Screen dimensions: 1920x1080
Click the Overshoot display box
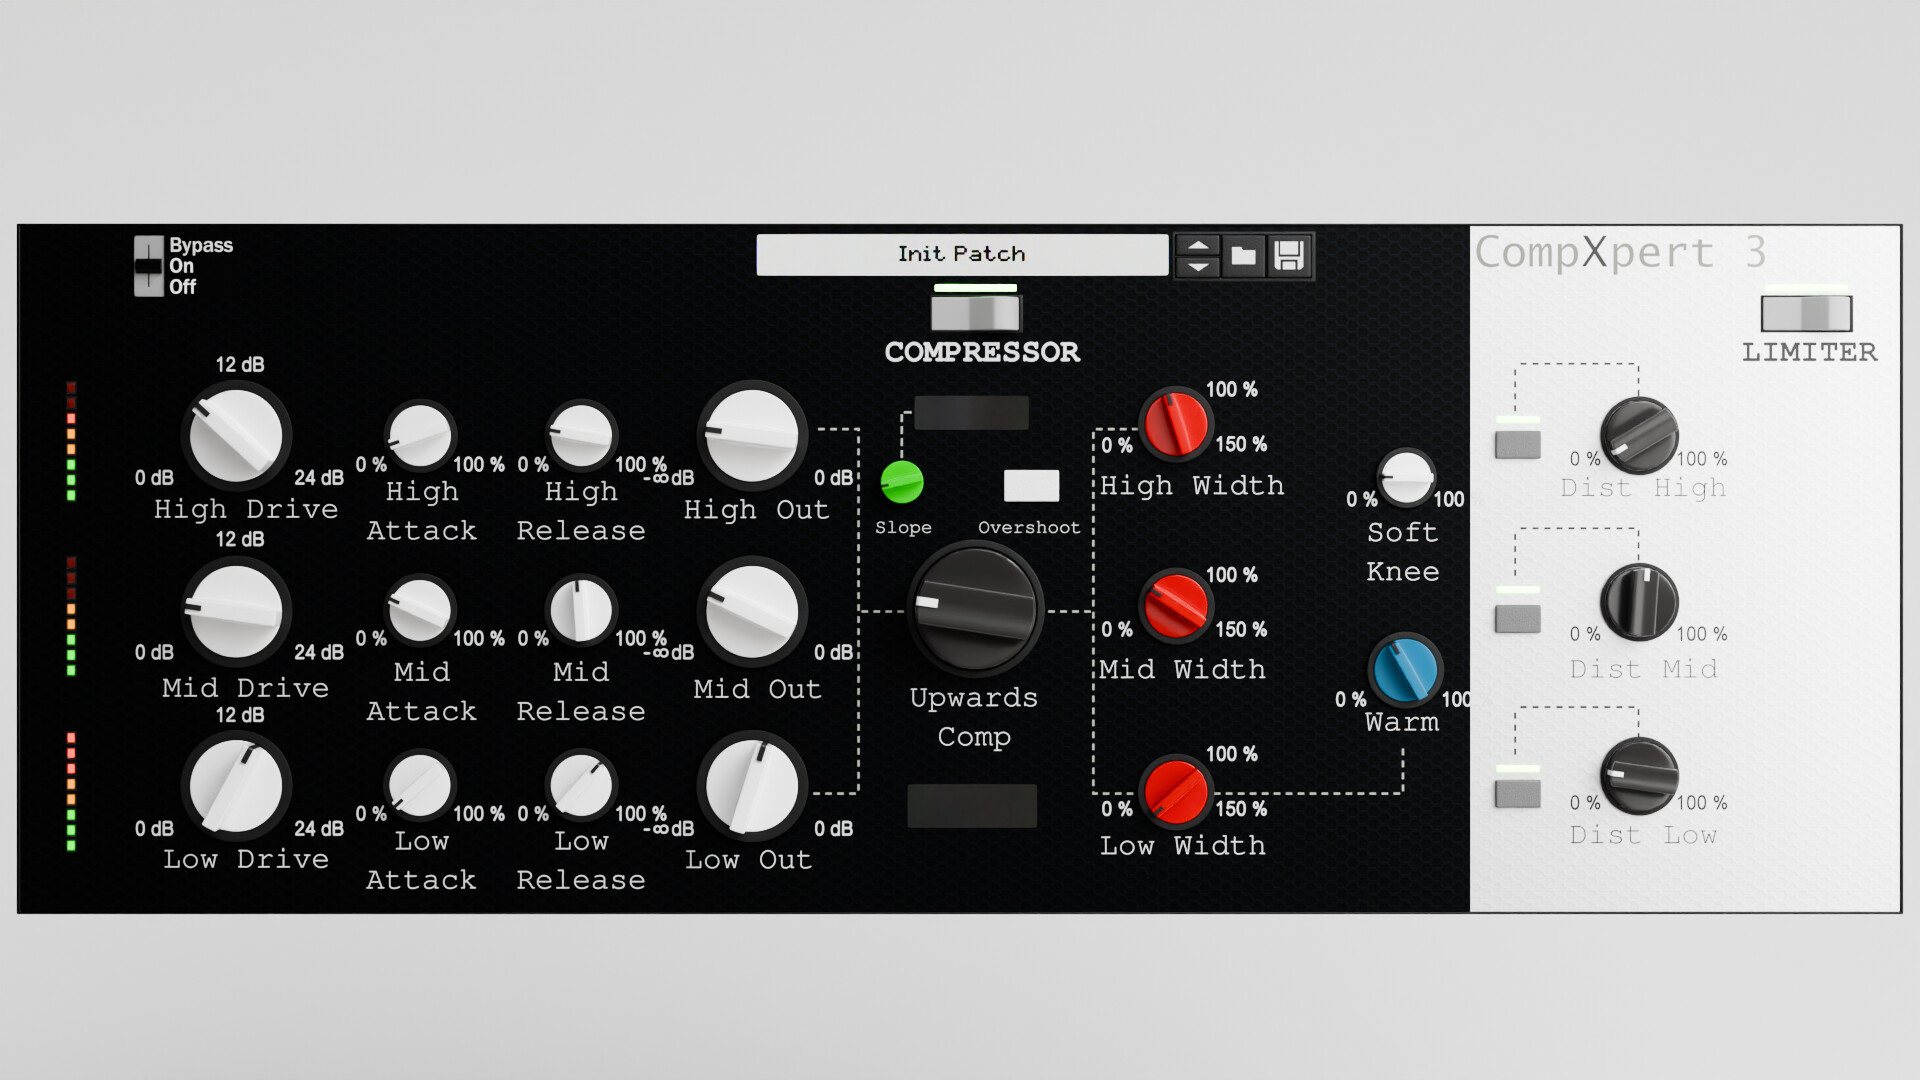[x=1031, y=485]
